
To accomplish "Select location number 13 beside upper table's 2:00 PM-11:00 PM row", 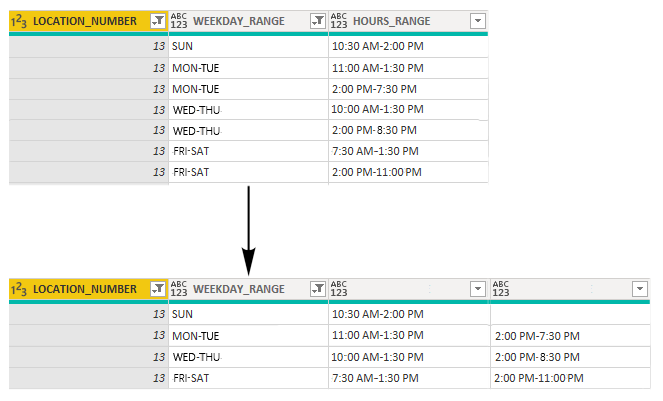I will [89, 172].
